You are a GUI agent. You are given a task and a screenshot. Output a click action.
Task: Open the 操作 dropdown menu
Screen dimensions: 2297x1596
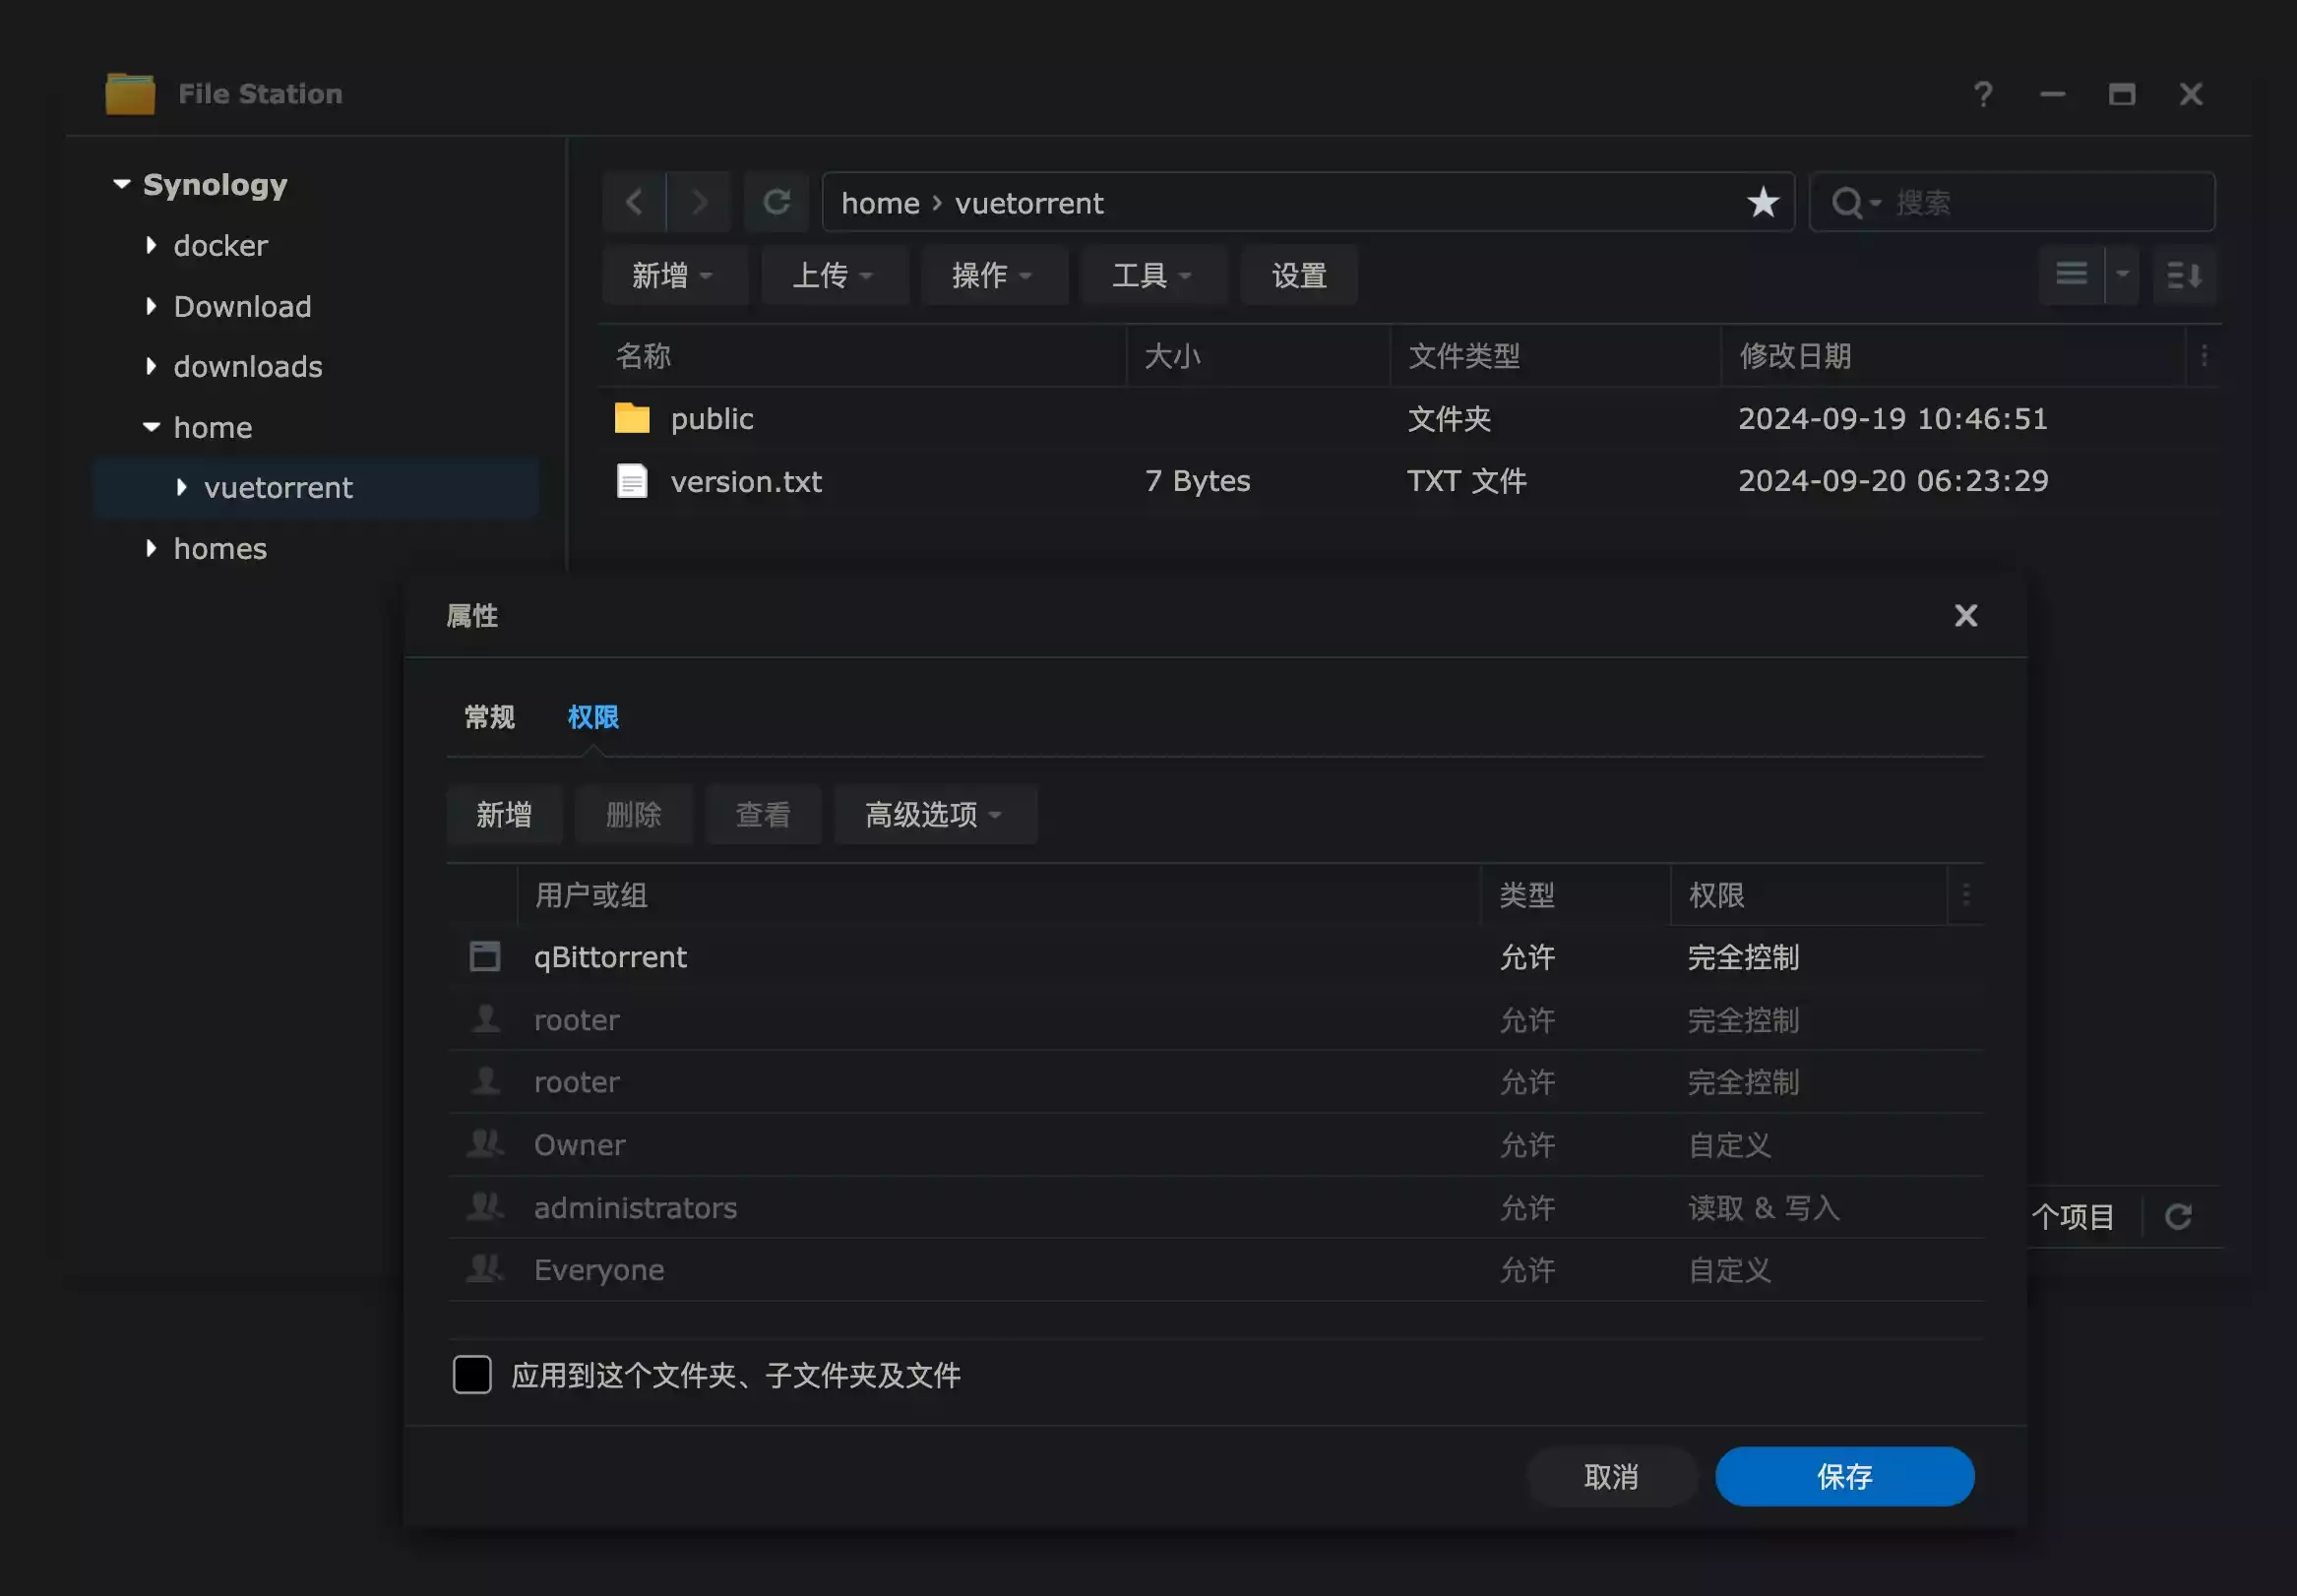[x=992, y=275]
